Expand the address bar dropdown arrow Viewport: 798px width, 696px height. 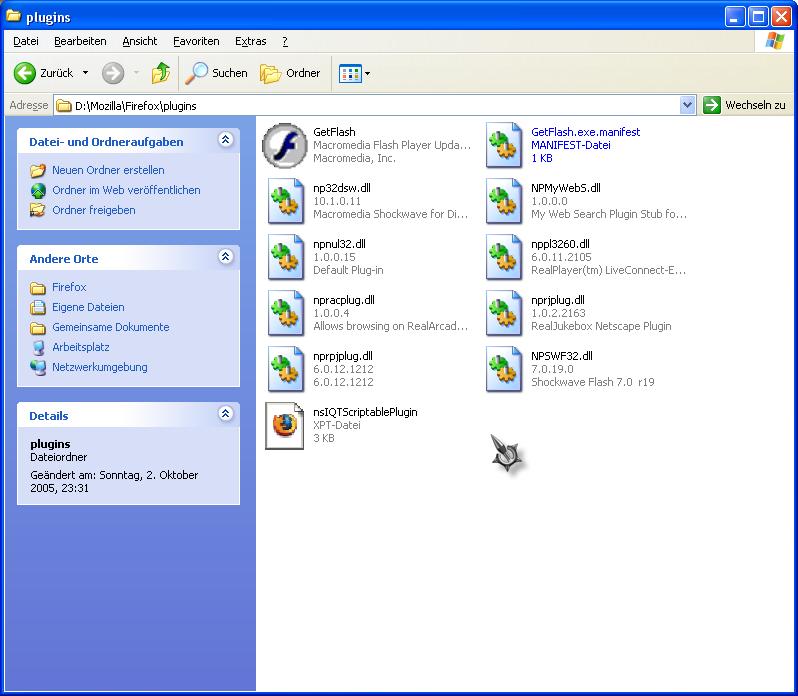(x=687, y=105)
